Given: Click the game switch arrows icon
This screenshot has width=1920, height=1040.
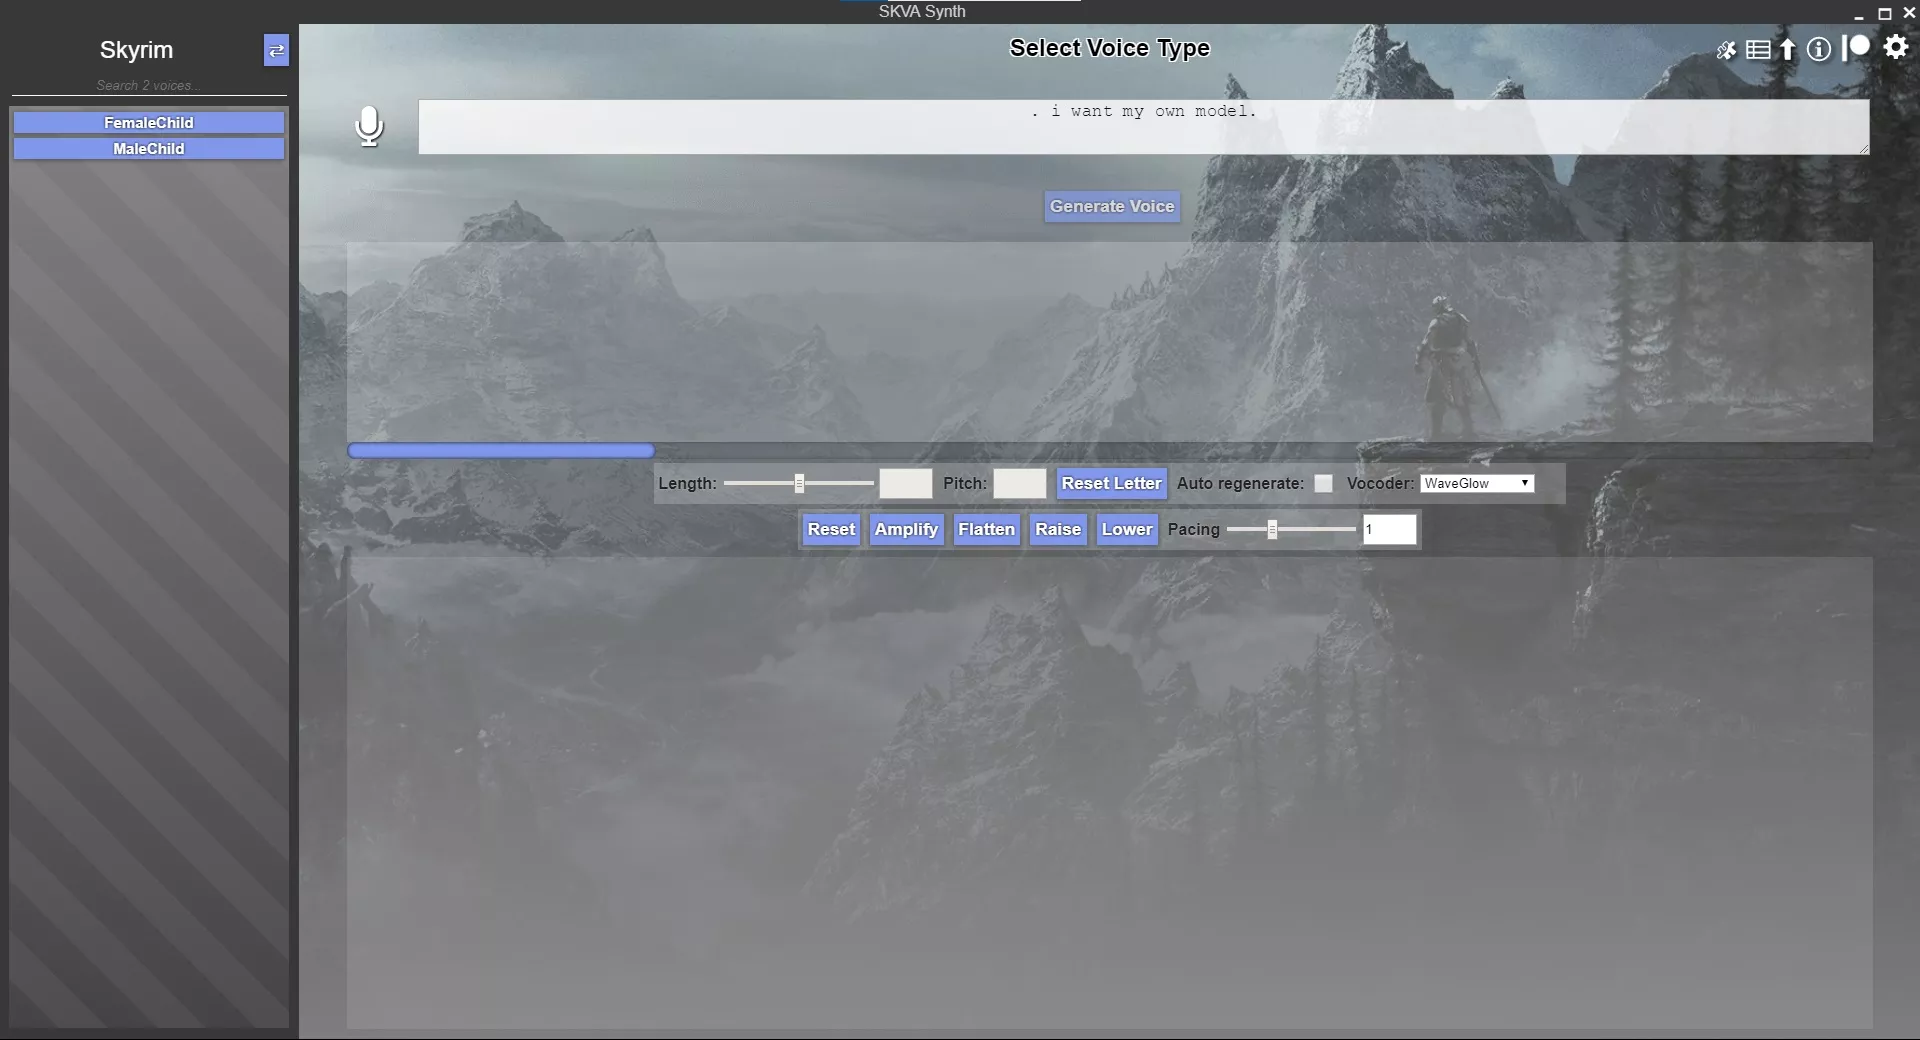Looking at the screenshot, I should point(276,50).
